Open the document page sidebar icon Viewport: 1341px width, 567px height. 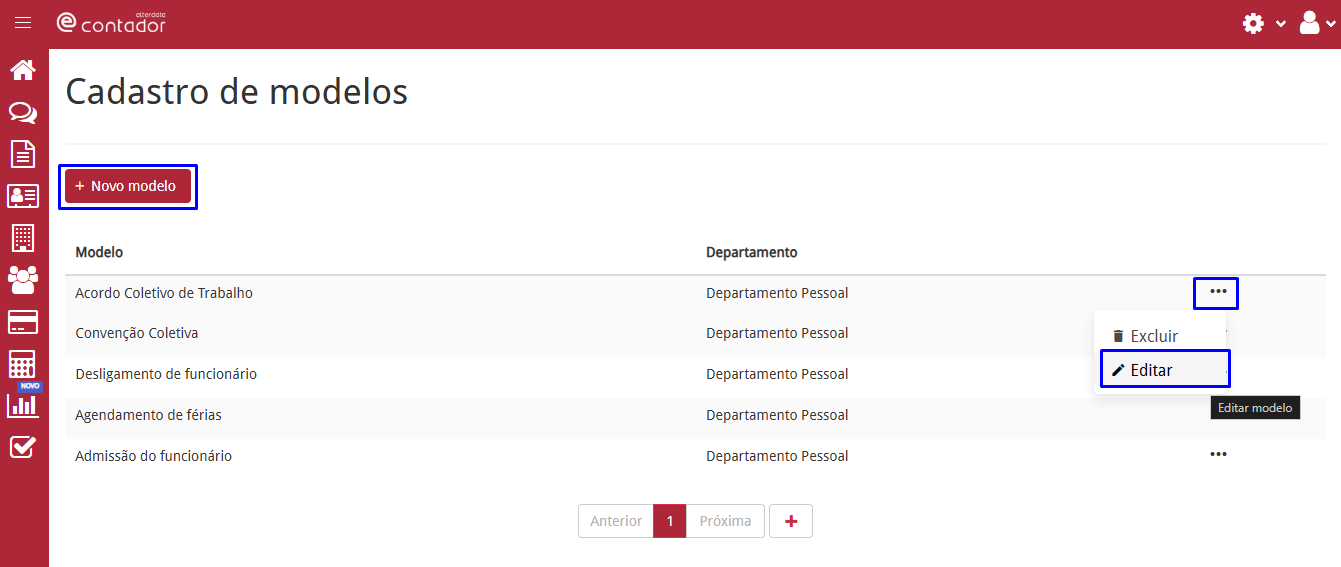tap(23, 154)
